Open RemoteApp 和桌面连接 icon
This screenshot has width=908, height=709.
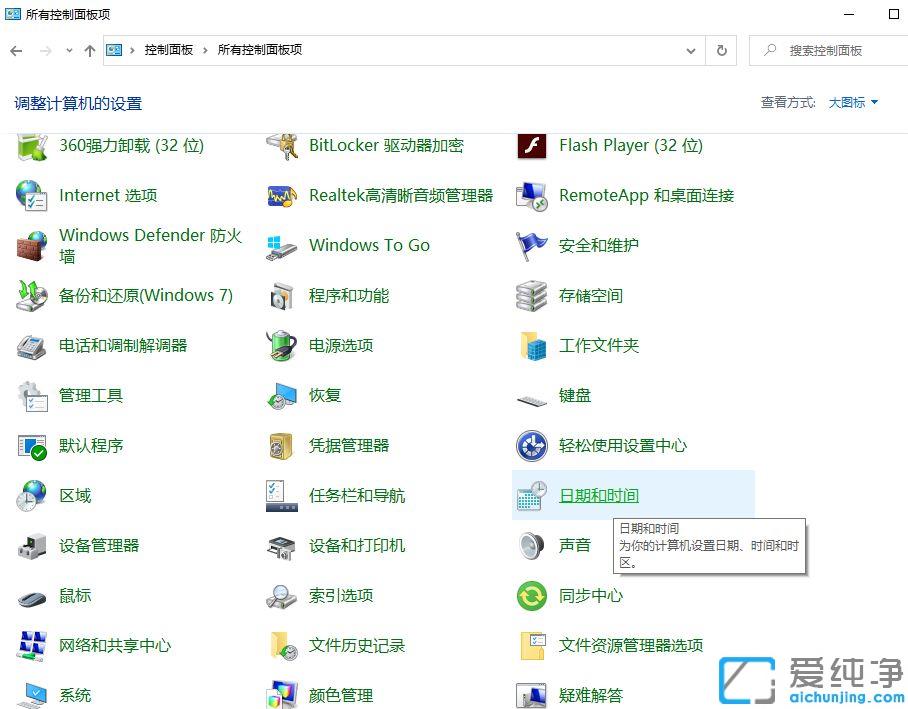532,196
